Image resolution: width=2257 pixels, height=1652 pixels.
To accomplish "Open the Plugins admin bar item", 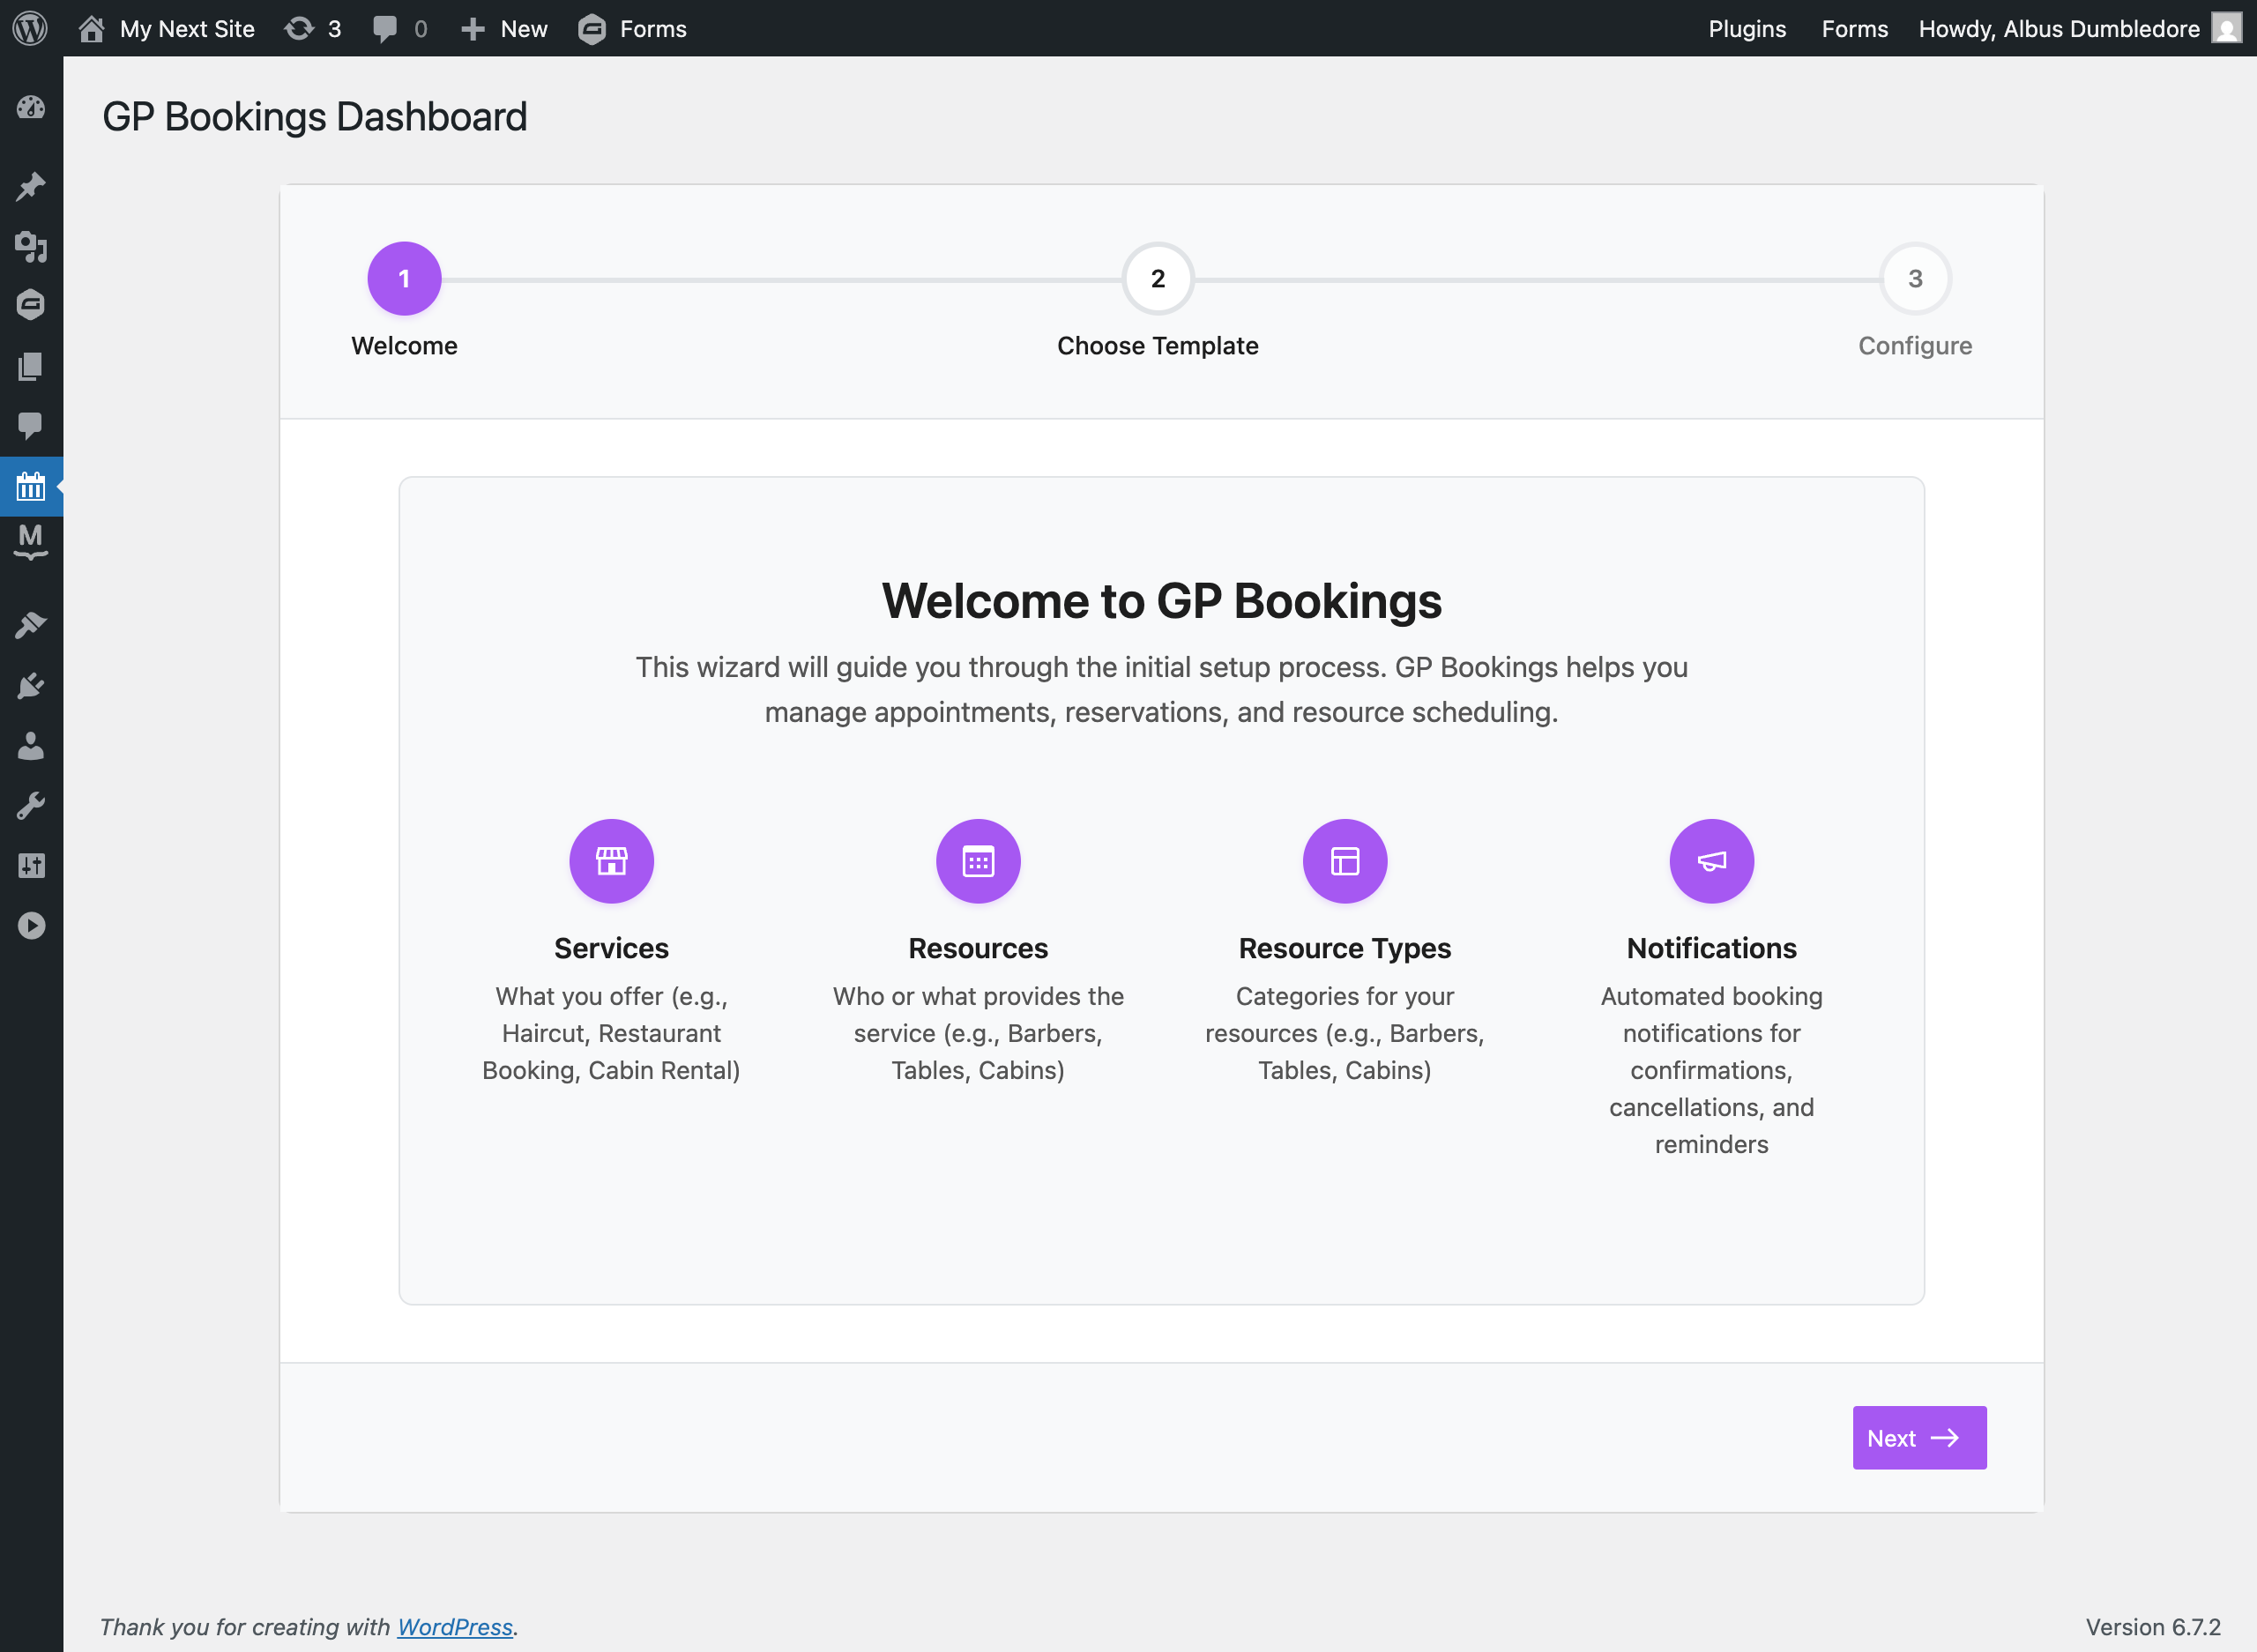I will coord(1746,28).
